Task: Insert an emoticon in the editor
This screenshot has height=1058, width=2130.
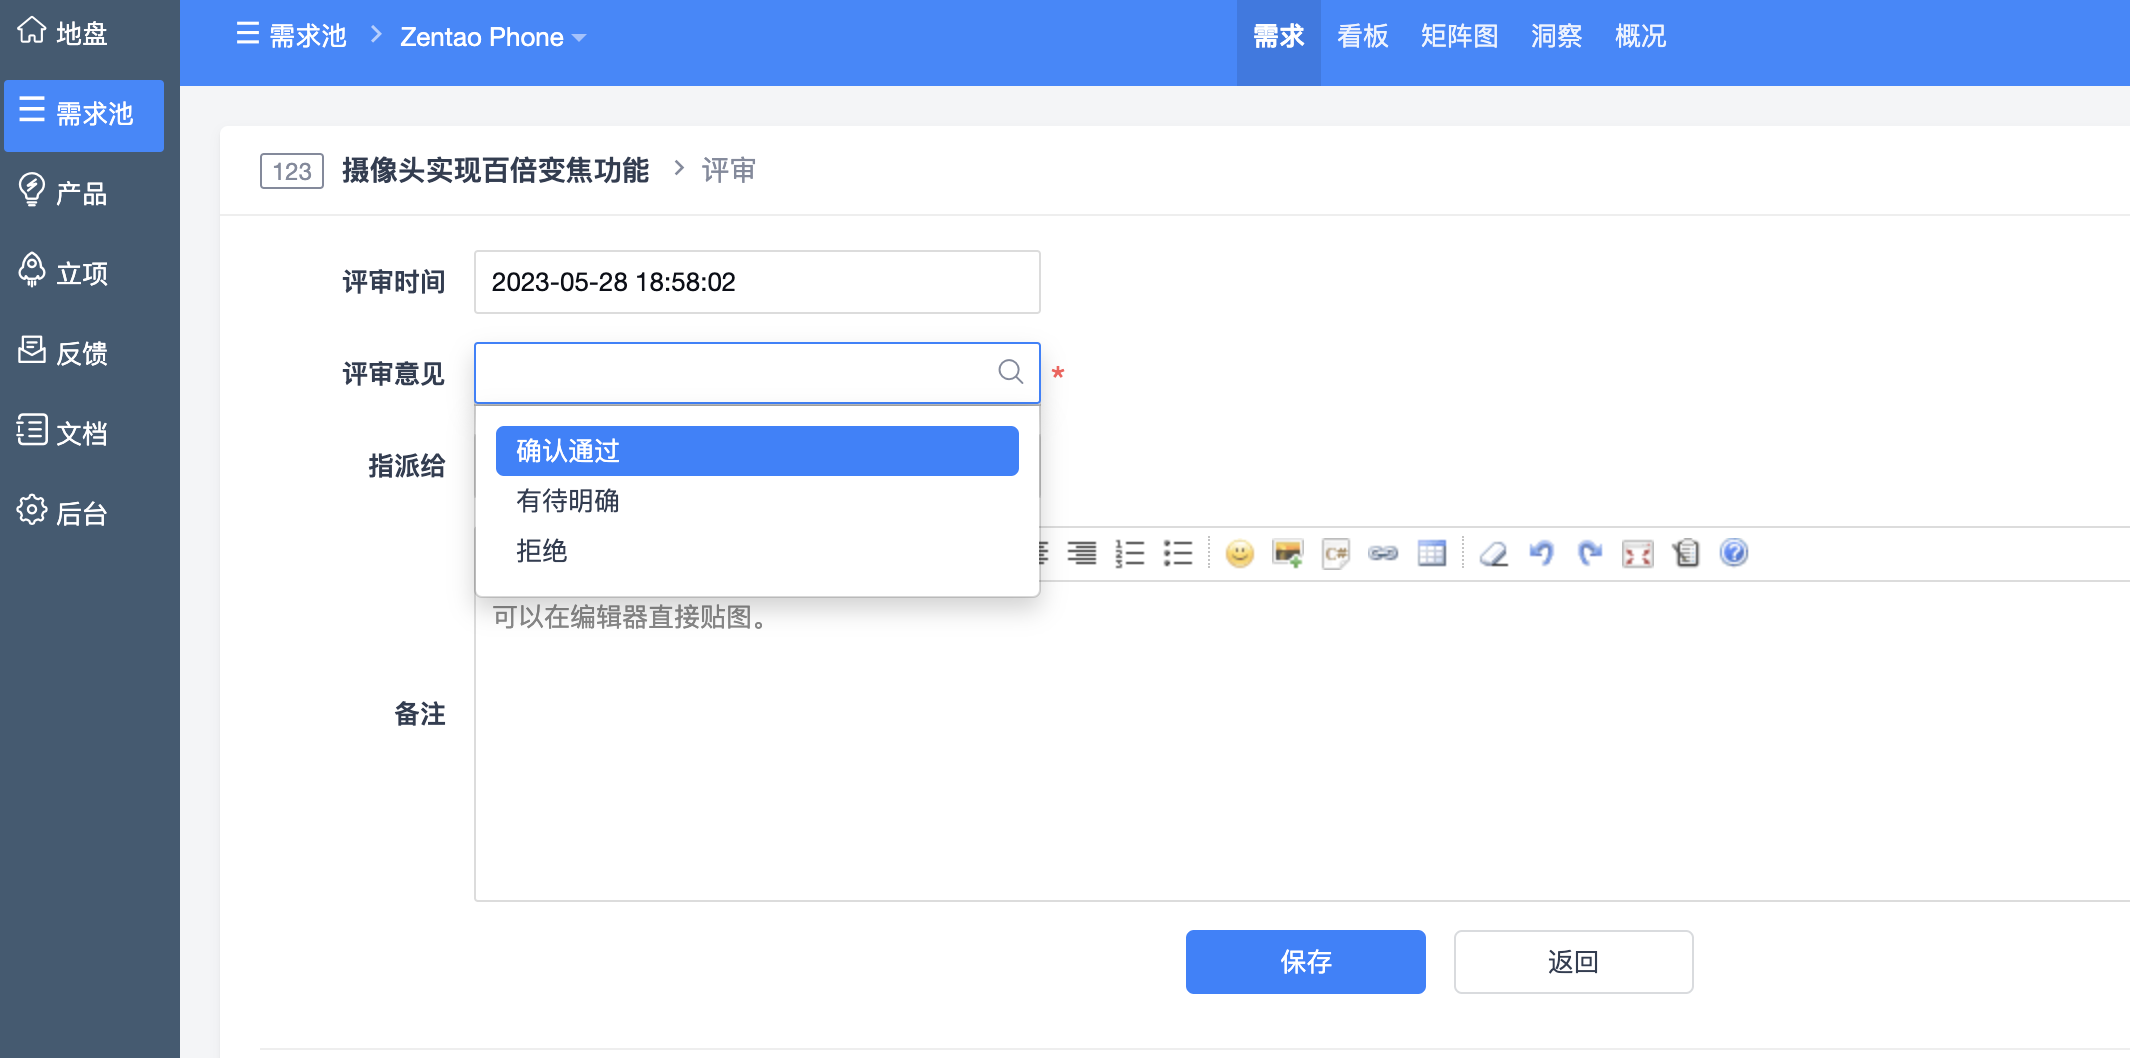Action: (1239, 553)
